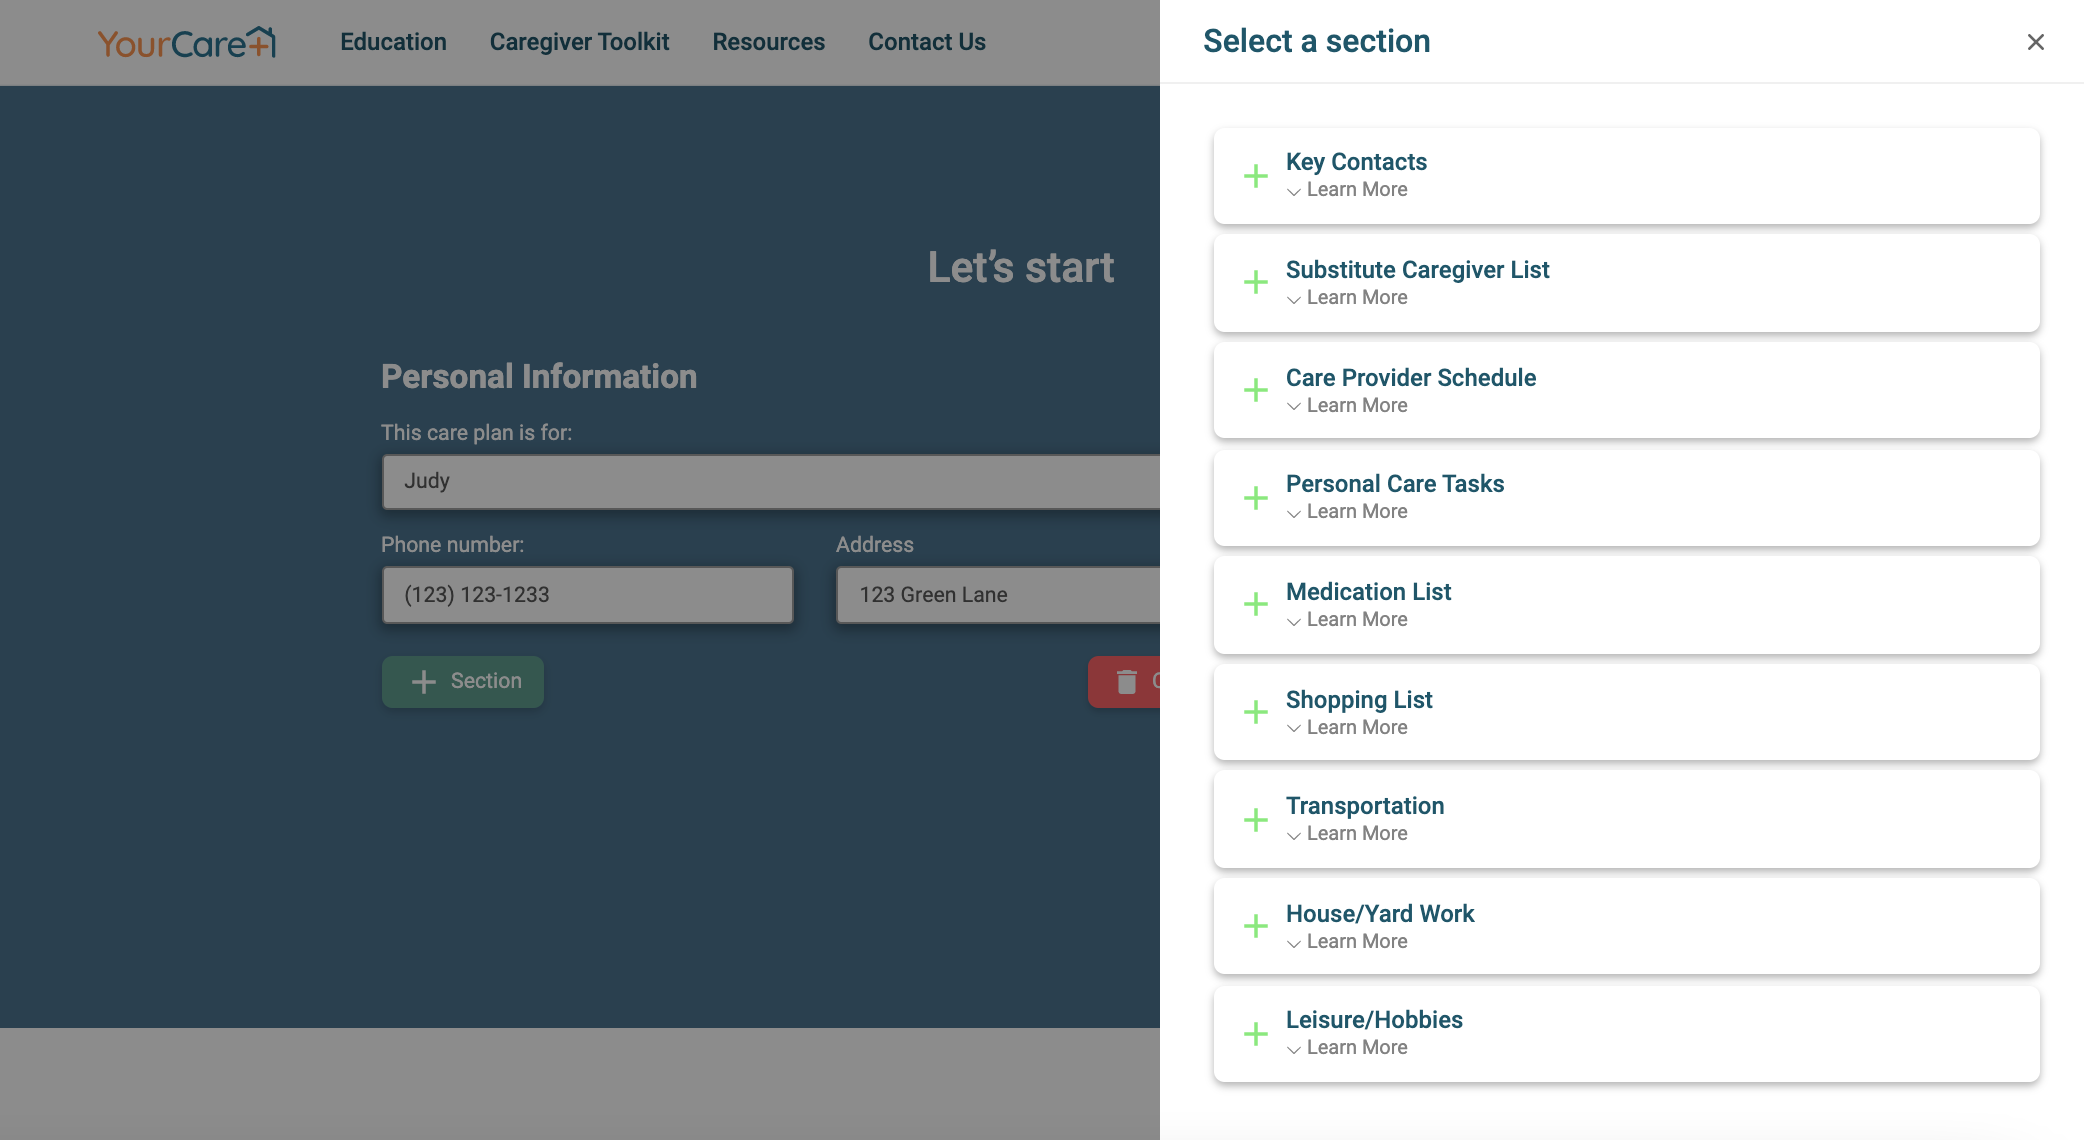Select the Transportation title

coord(1365,806)
